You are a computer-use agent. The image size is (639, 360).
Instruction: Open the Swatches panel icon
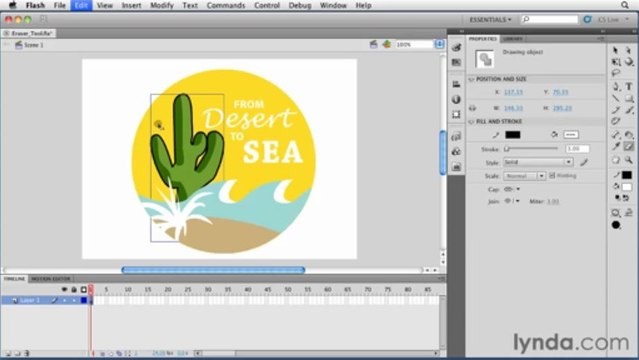pyautogui.click(x=456, y=62)
